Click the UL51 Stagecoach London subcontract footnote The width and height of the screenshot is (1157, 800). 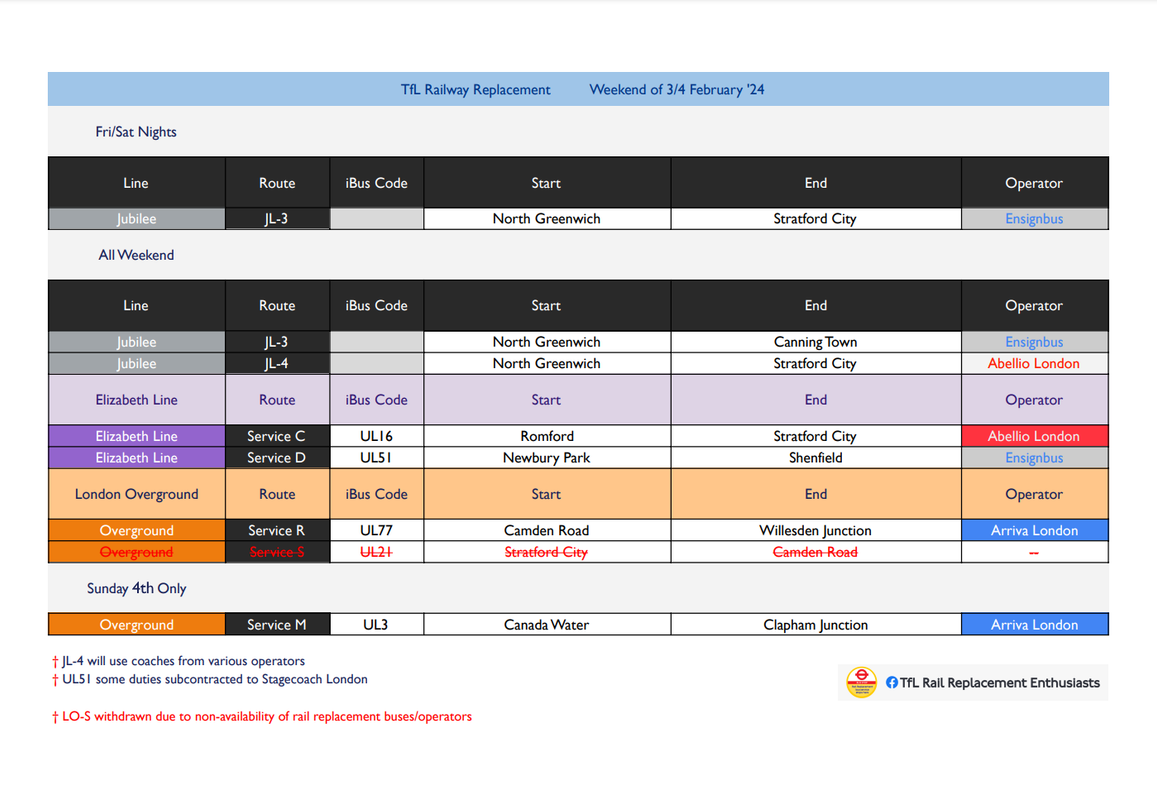tap(210, 679)
